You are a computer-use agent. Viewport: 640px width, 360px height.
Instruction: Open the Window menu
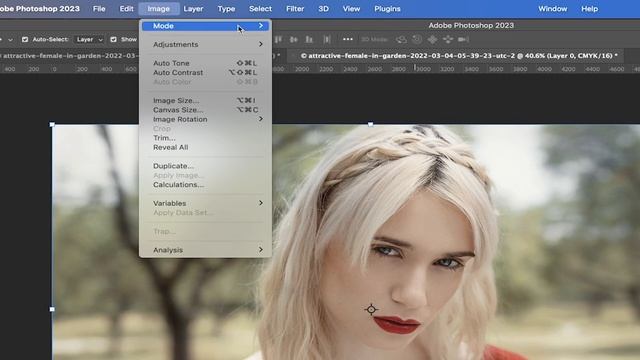[x=553, y=9]
